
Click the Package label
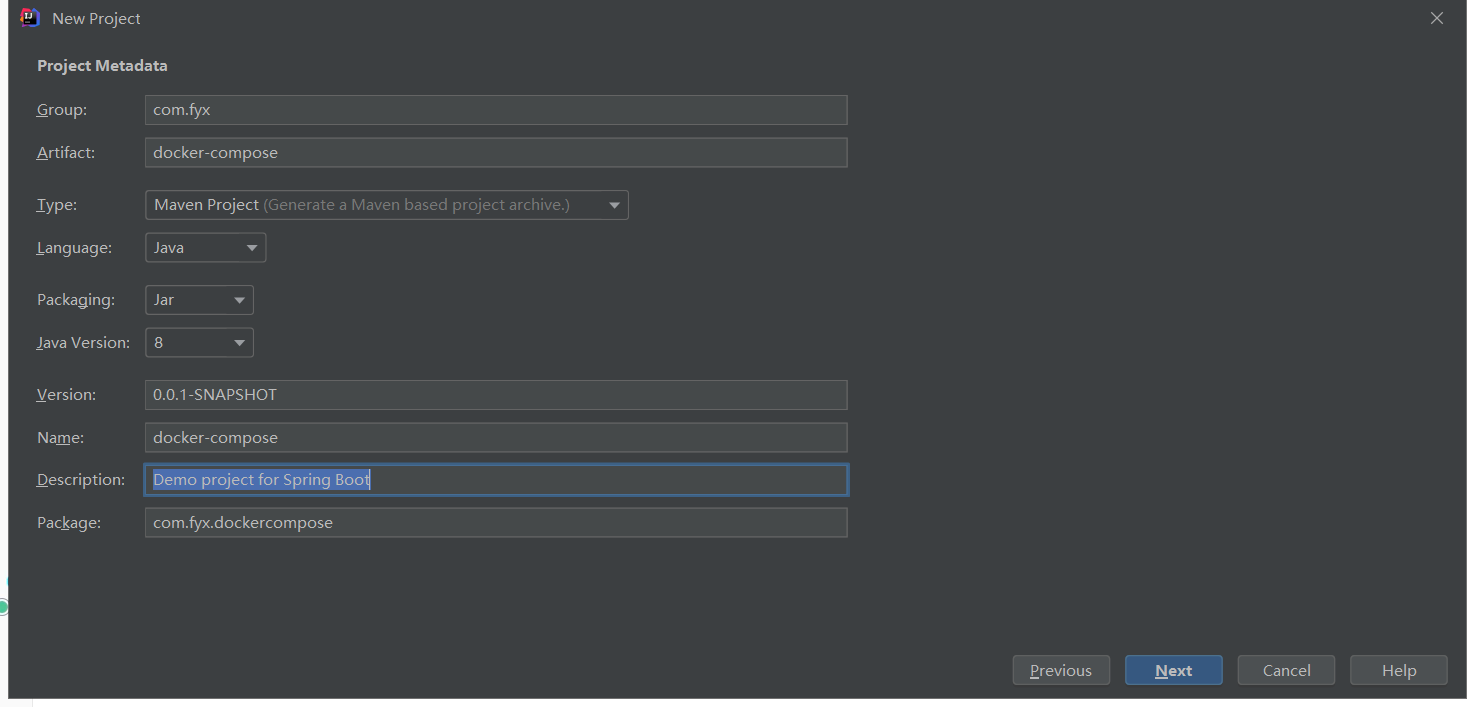[x=69, y=523]
